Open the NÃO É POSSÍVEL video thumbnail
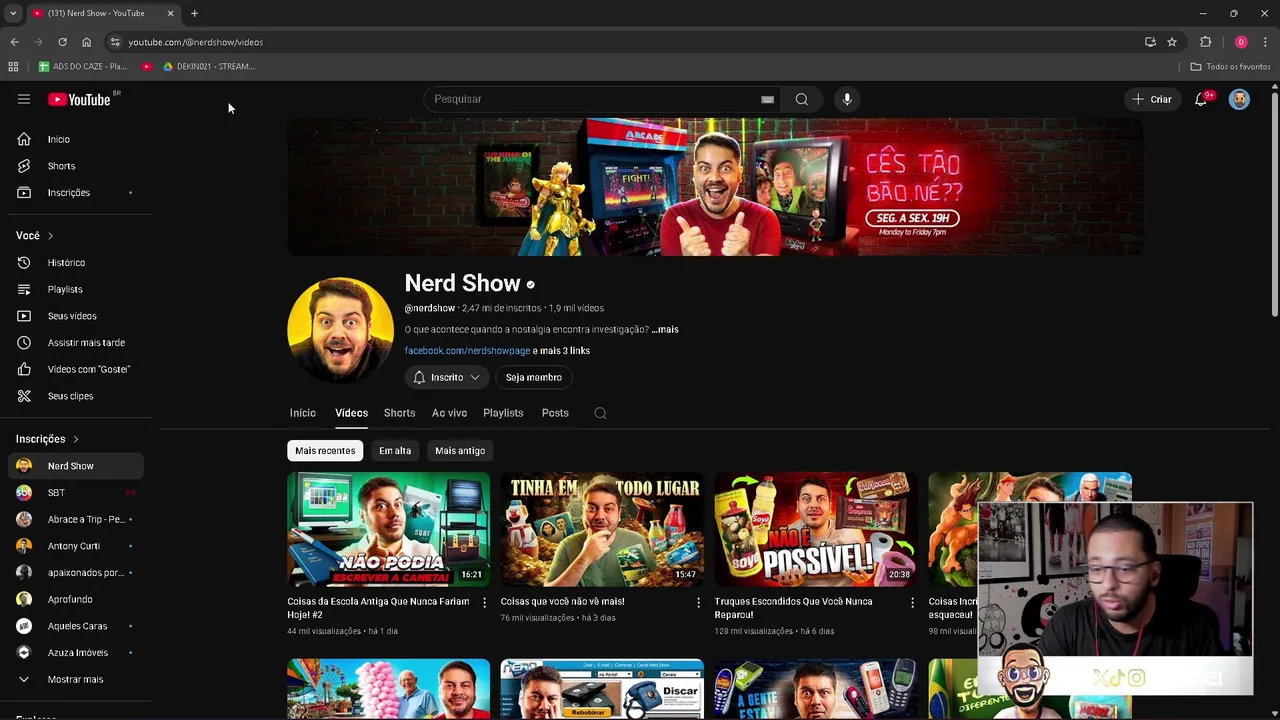Viewport: 1280px width, 720px height. click(x=816, y=529)
